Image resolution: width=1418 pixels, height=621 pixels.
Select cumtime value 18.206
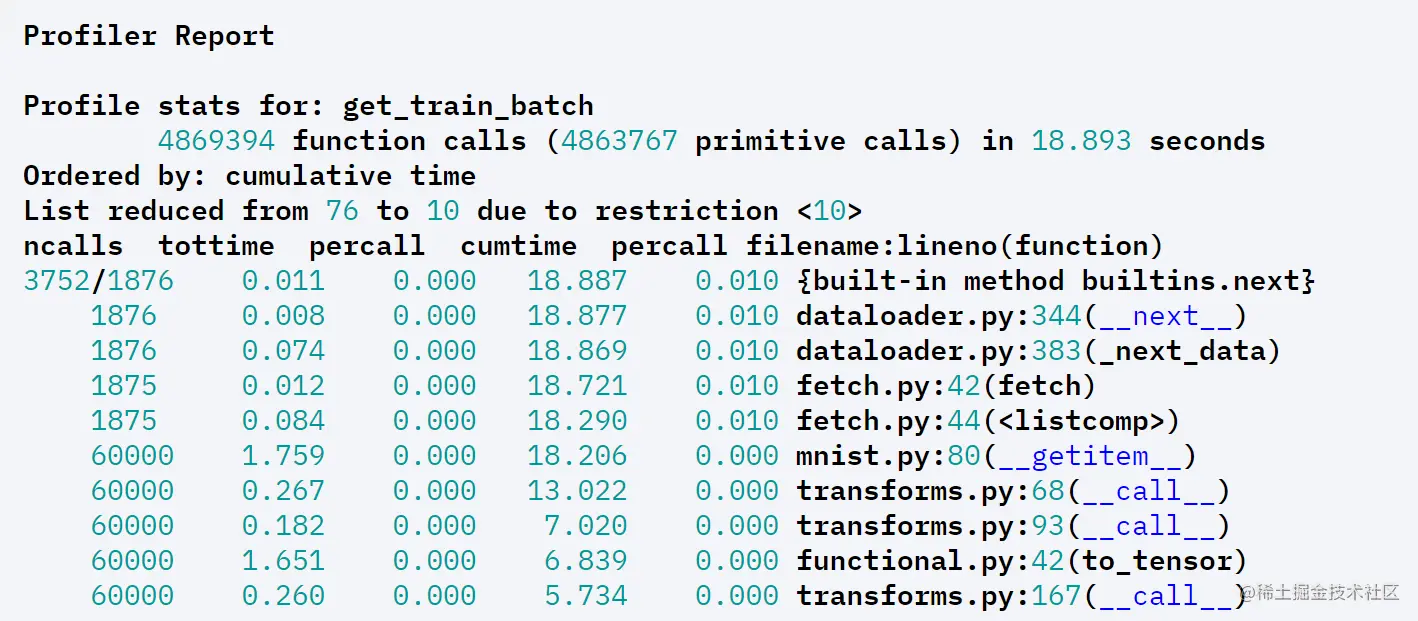coord(577,456)
